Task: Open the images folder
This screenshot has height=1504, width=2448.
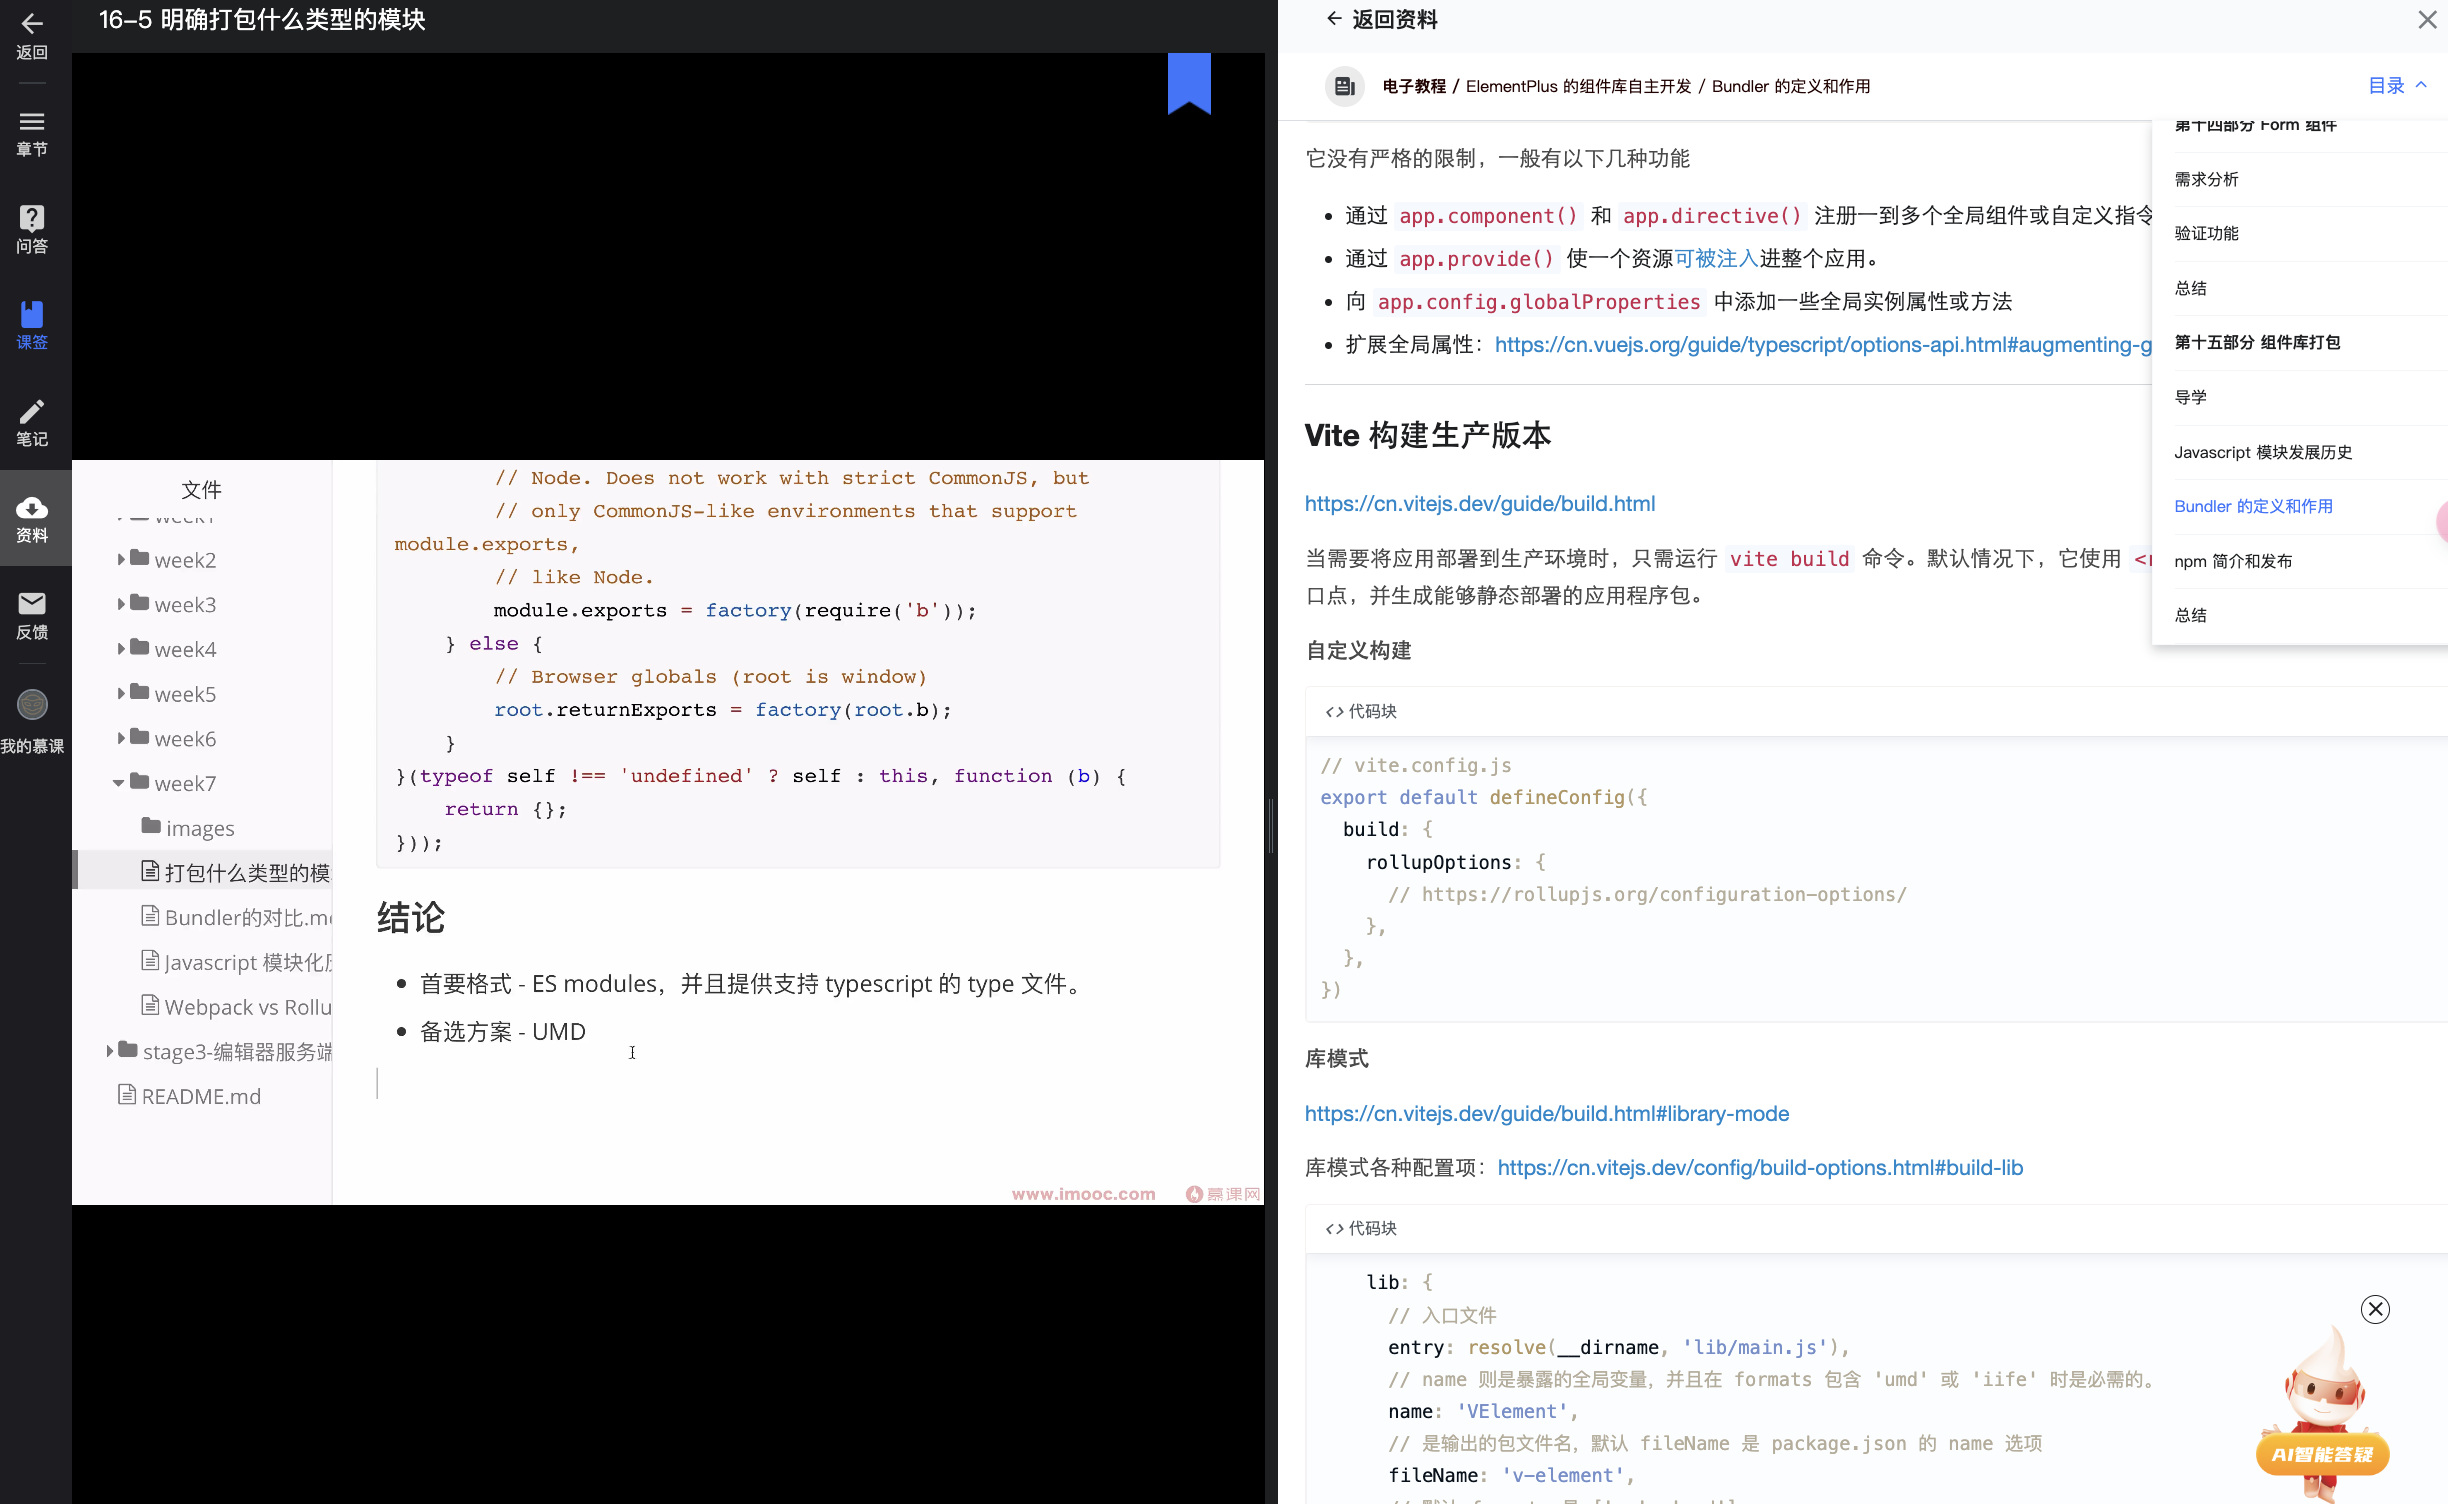Action: click(188, 828)
